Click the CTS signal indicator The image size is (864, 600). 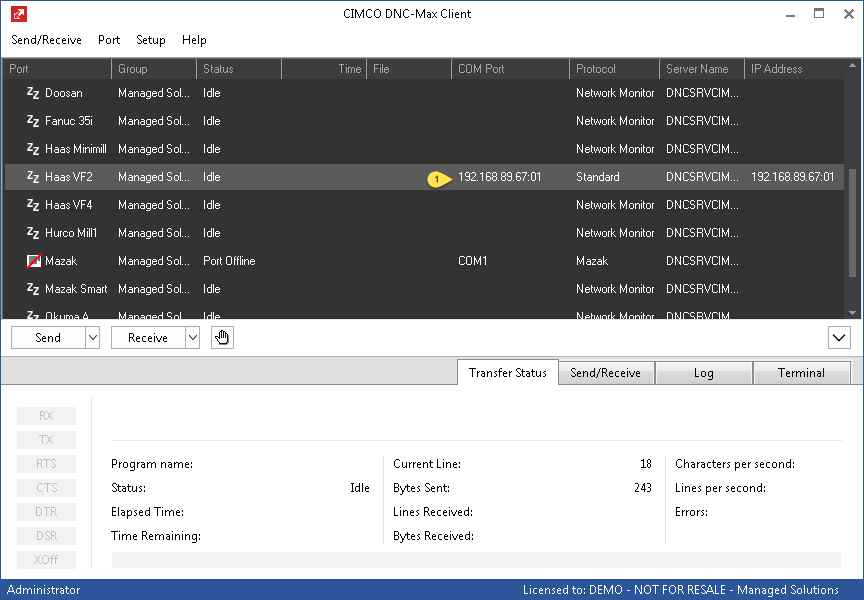tap(46, 488)
